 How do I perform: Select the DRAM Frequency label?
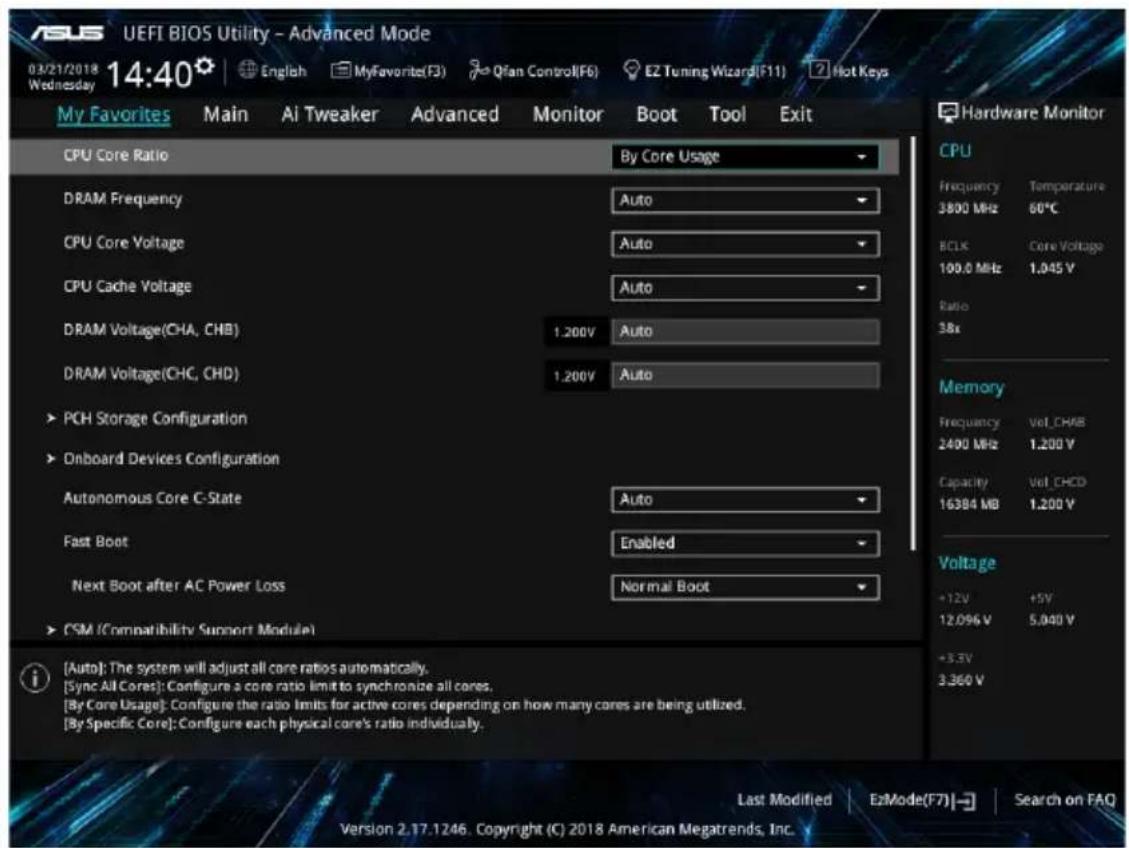pos(122,199)
